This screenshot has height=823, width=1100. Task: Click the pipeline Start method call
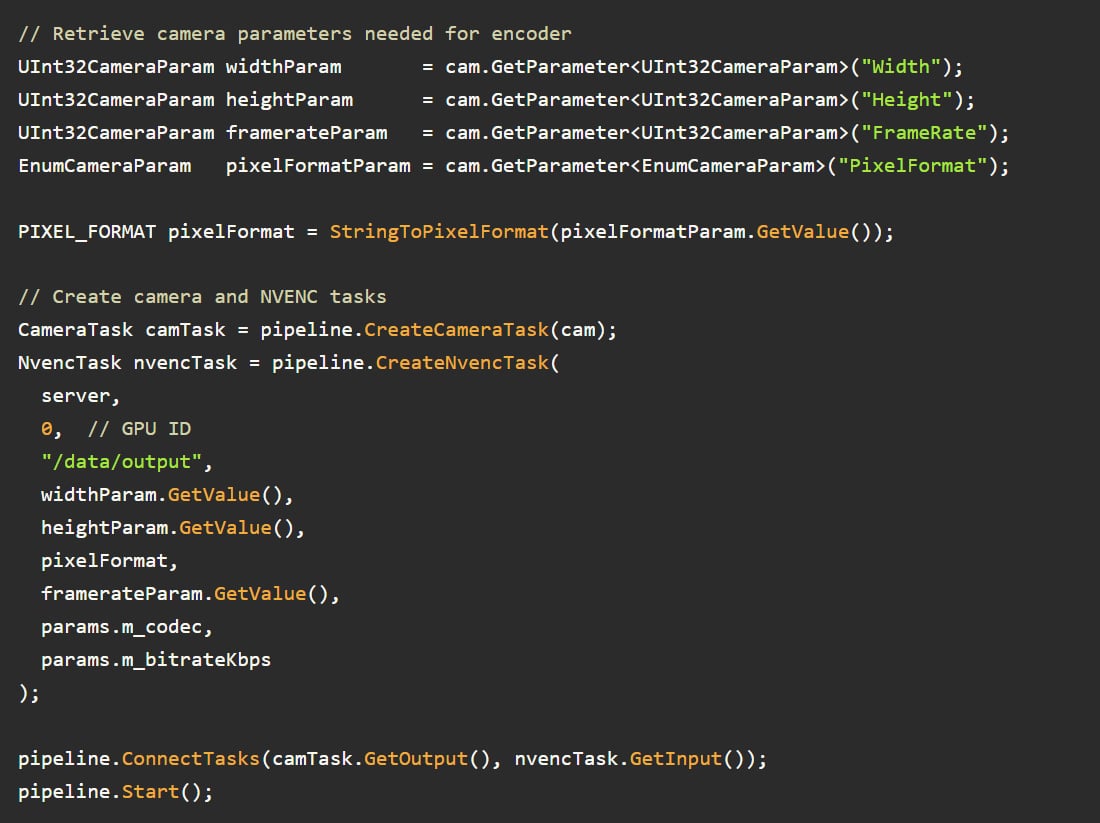150,792
